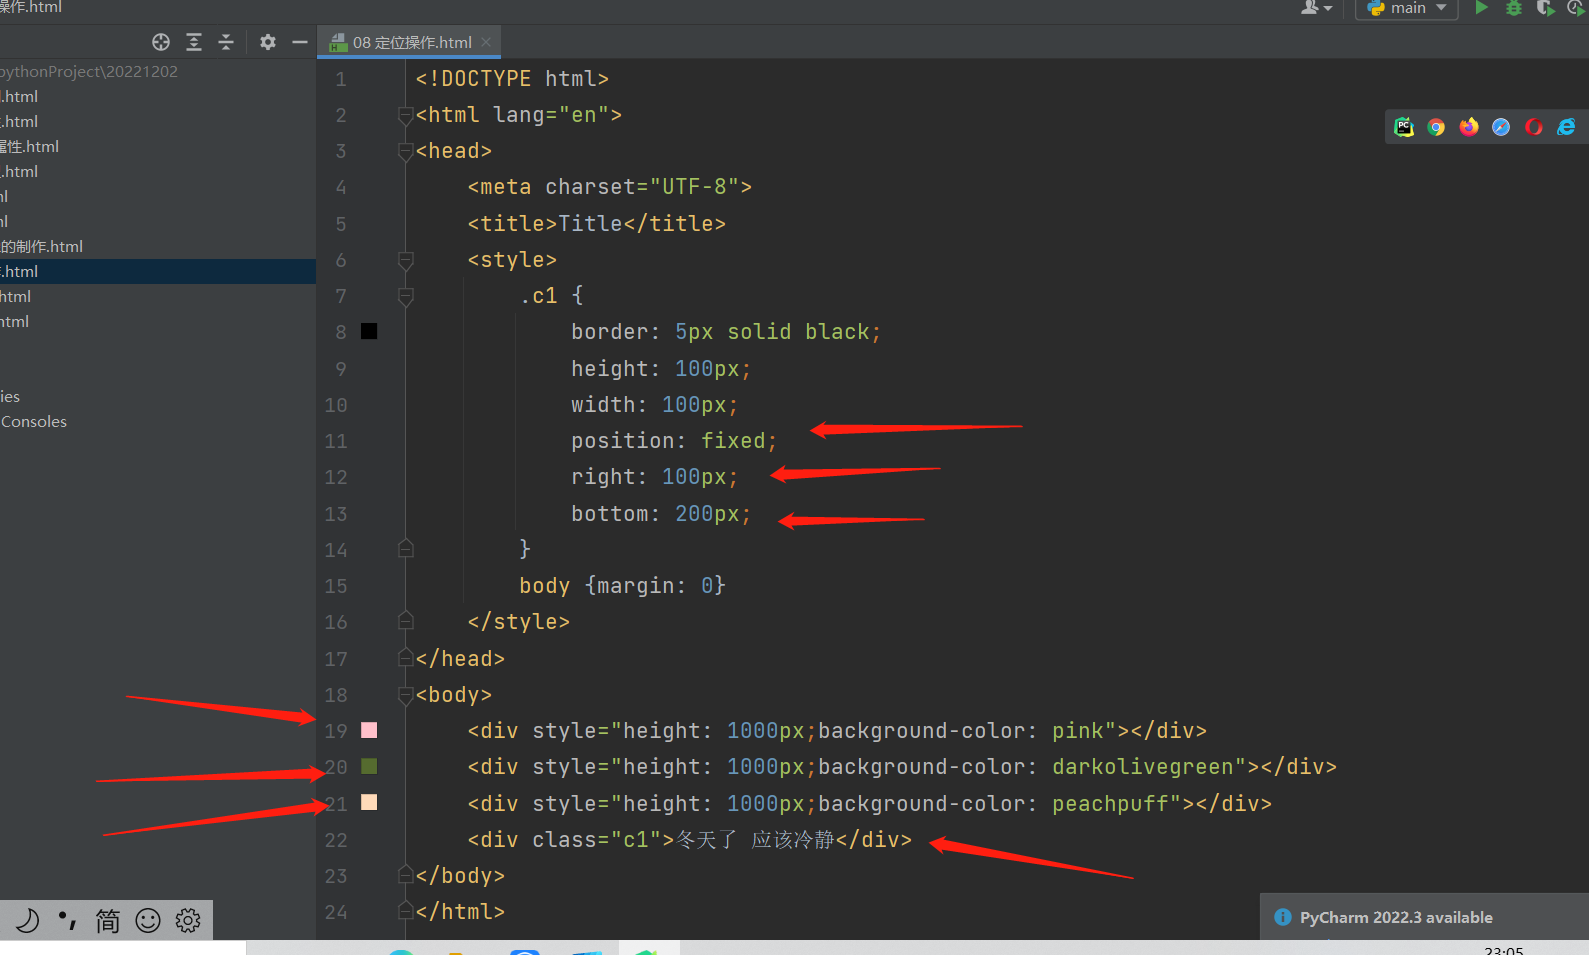Expand all items in project panel
This screenshot has height=955, width=1589.
pos(194,42)
